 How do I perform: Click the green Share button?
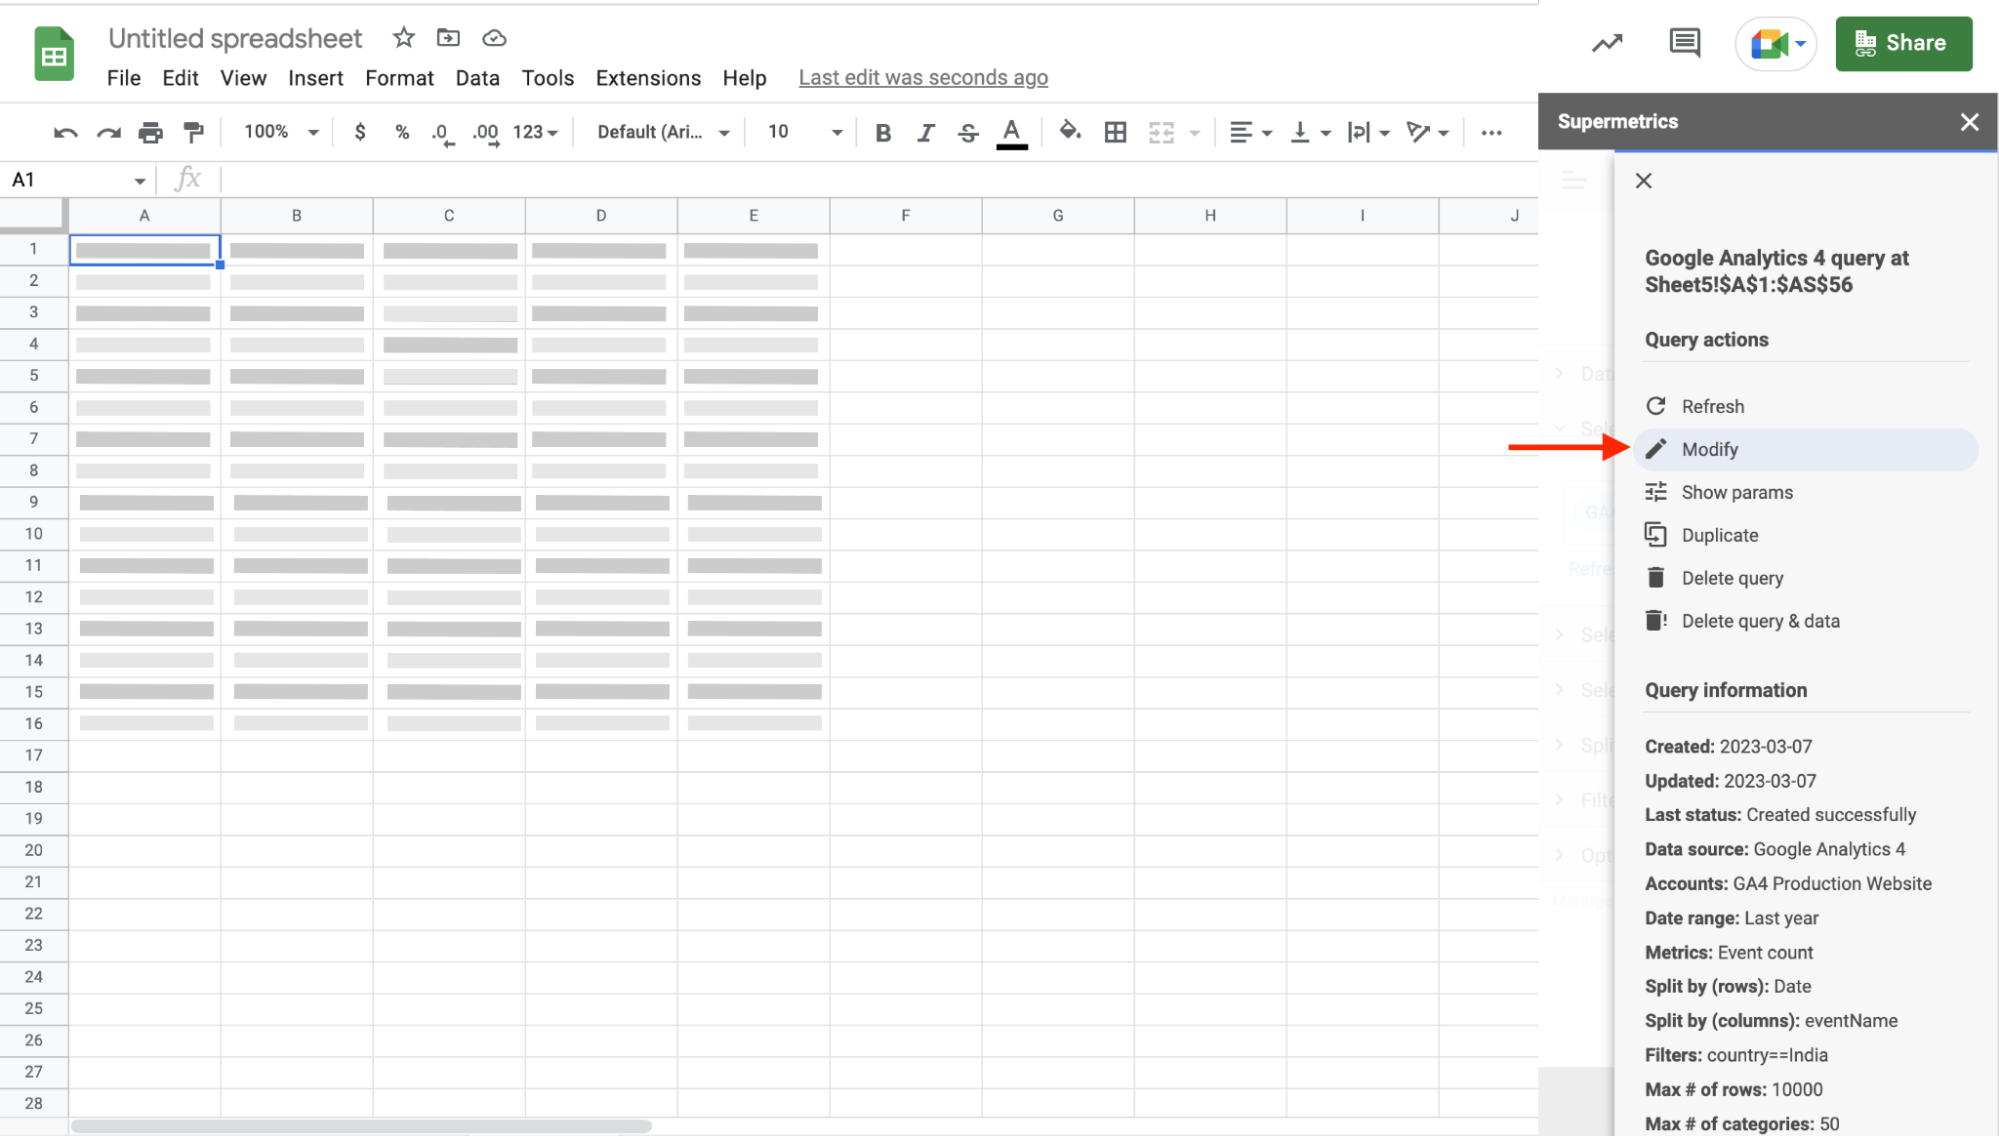click(1903, 43)
